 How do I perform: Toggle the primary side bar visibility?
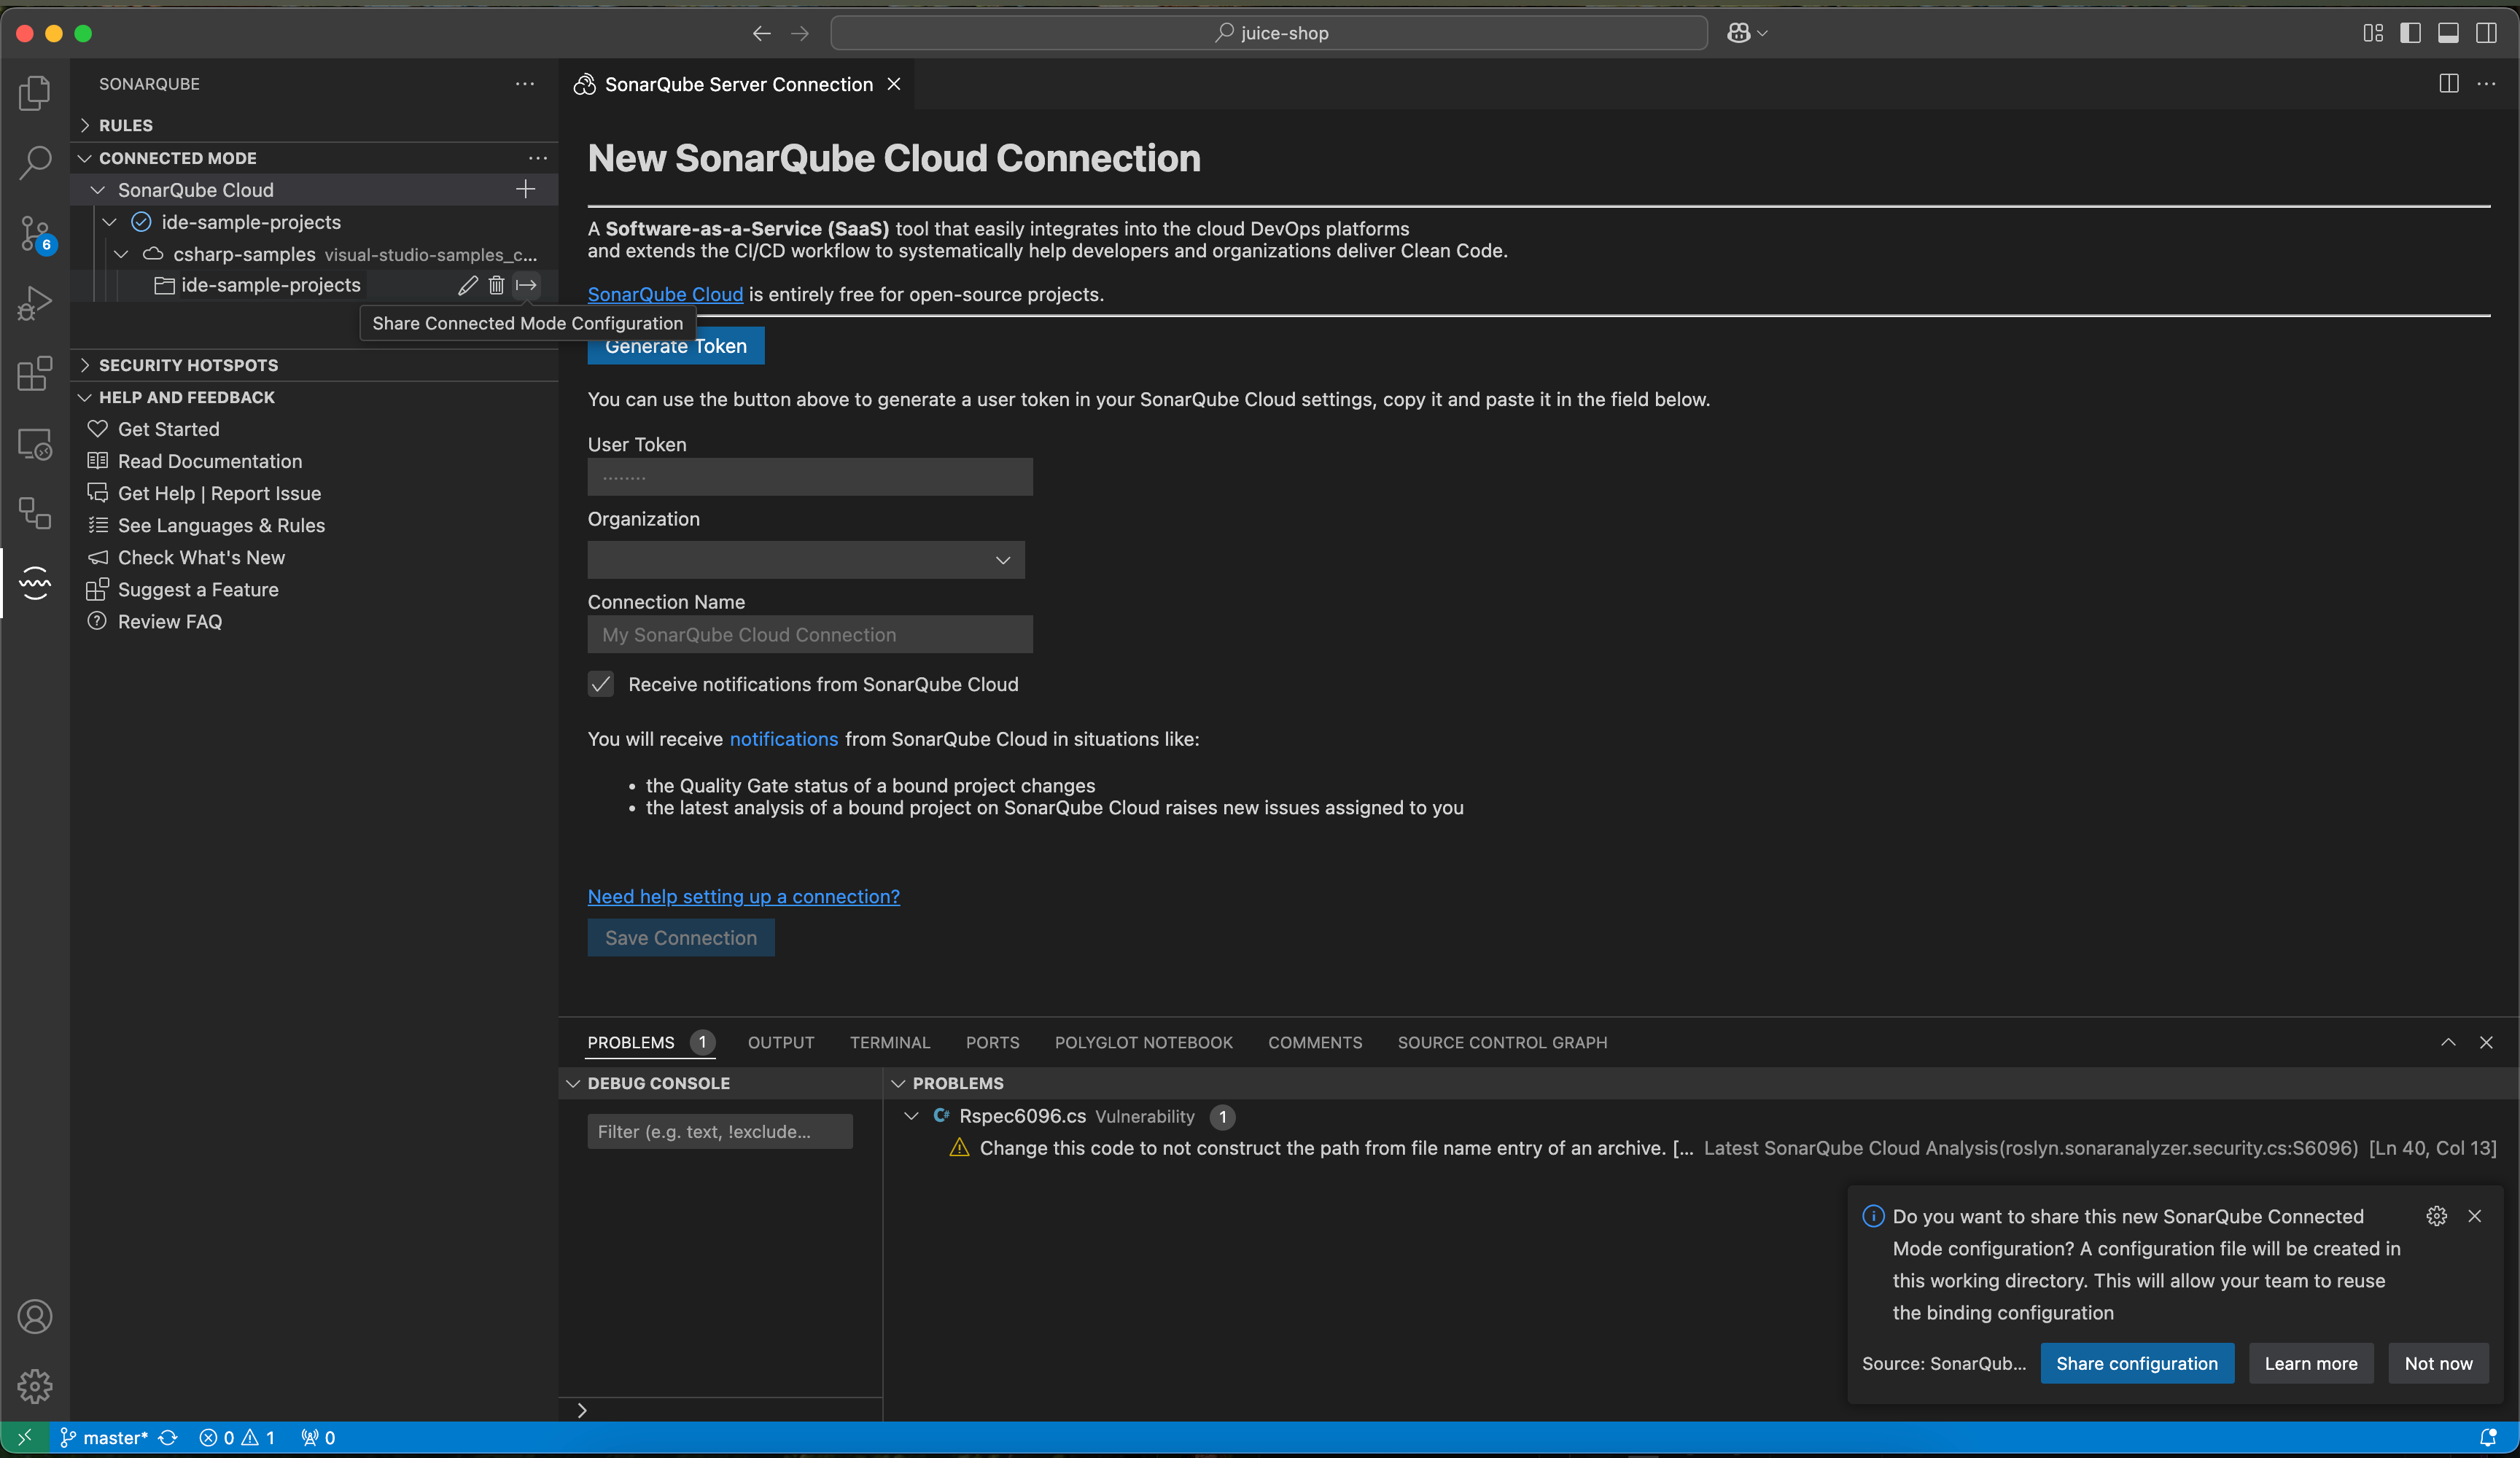(x=2410, y=33)
